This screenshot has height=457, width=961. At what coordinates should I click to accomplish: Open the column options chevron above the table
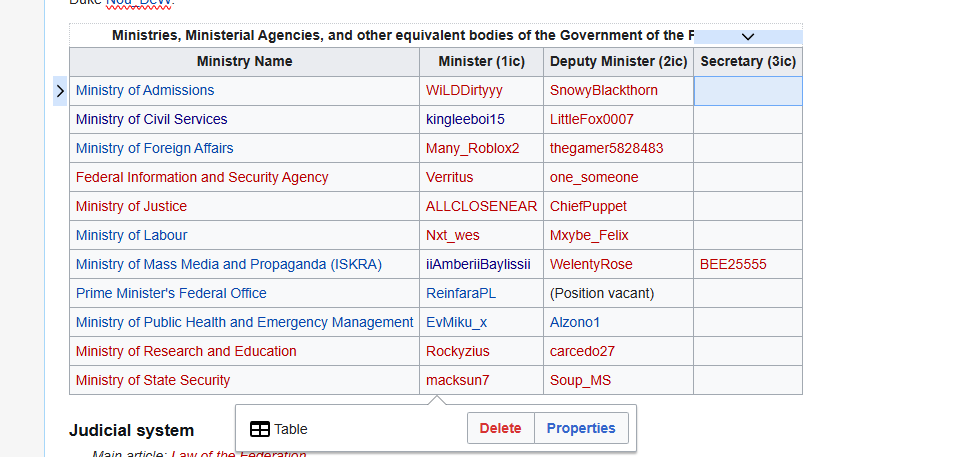click(x=748, y=36)
